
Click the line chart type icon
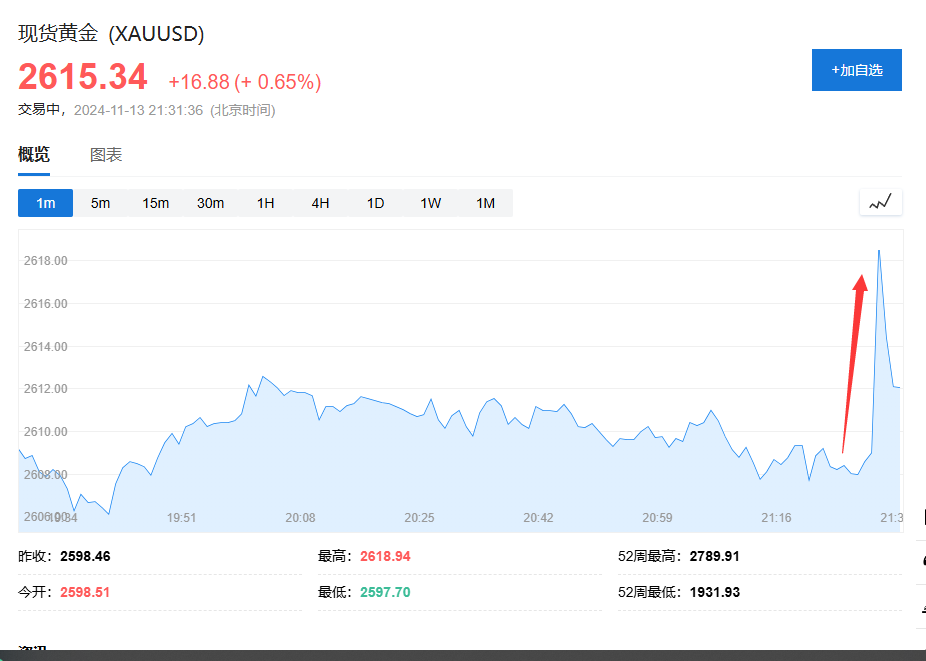point(880,203)
